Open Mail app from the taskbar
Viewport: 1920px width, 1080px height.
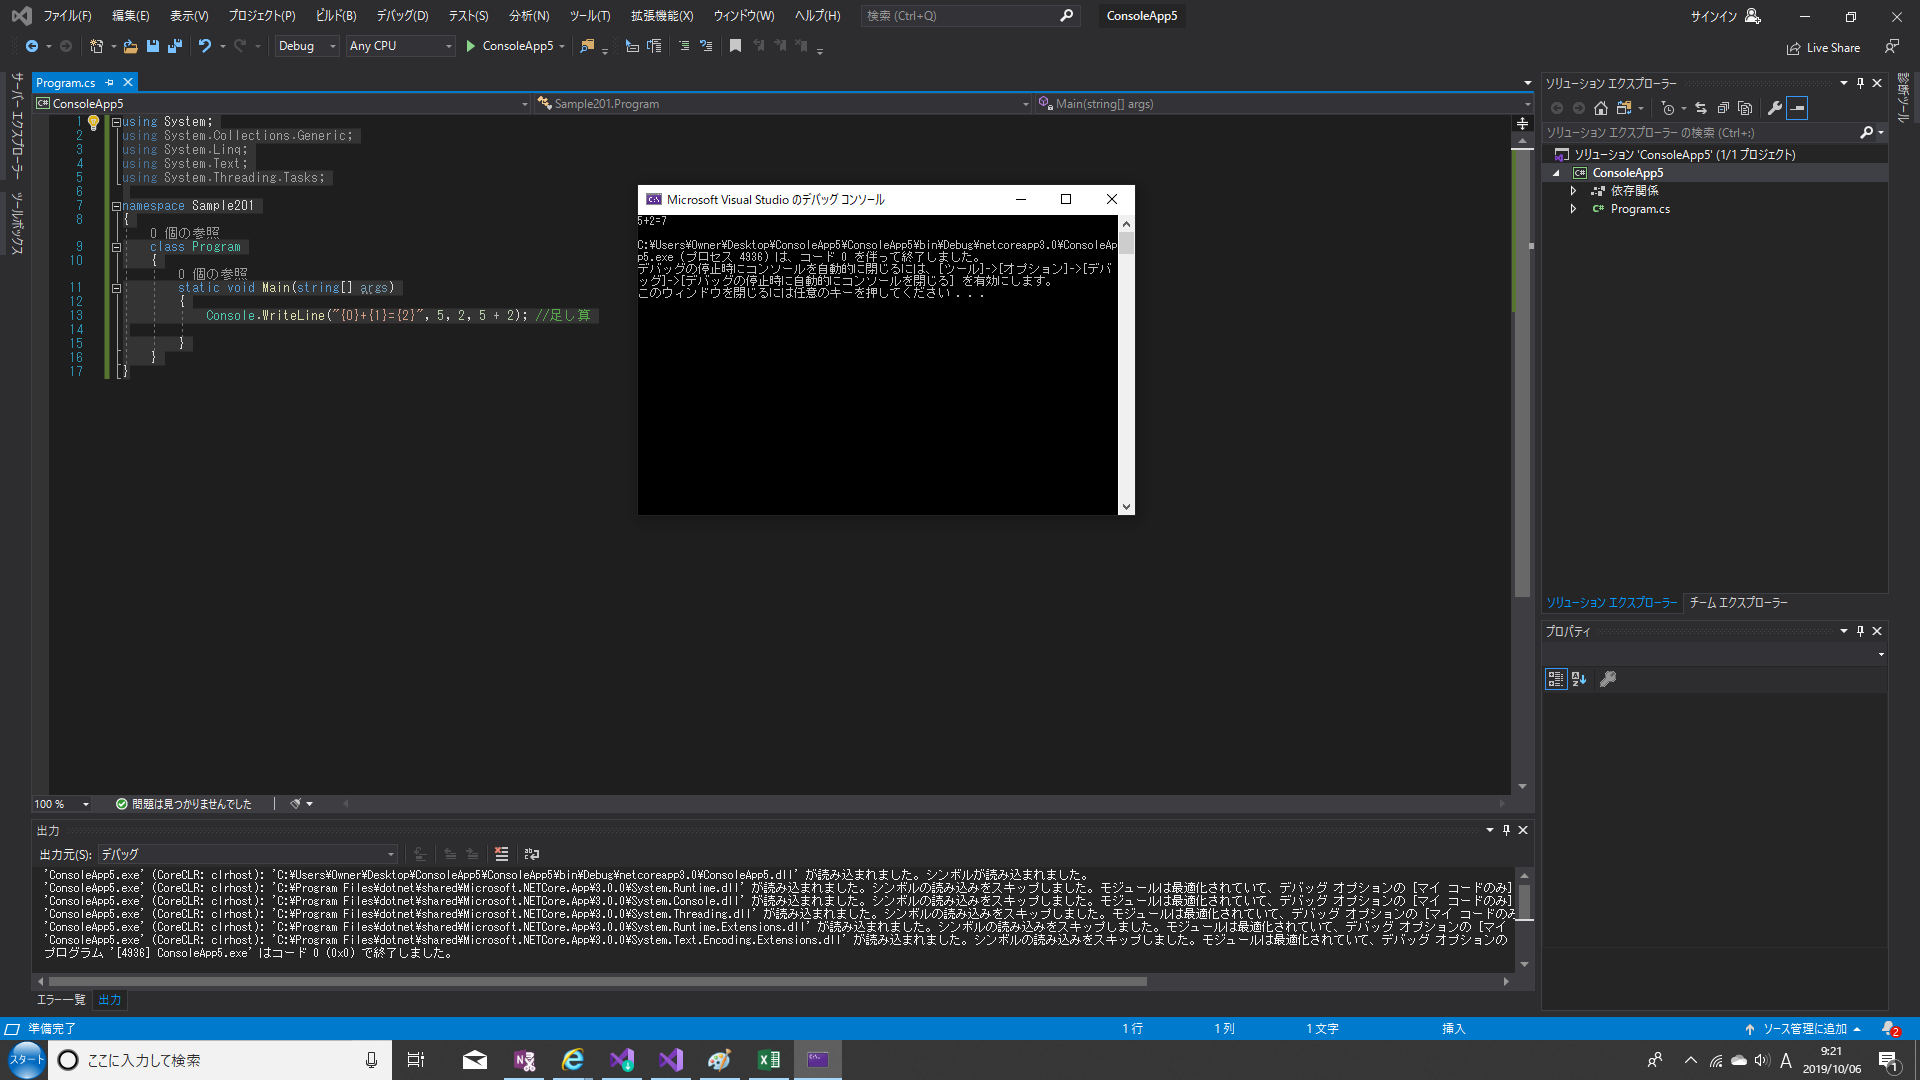click(x=475, y=1060)
